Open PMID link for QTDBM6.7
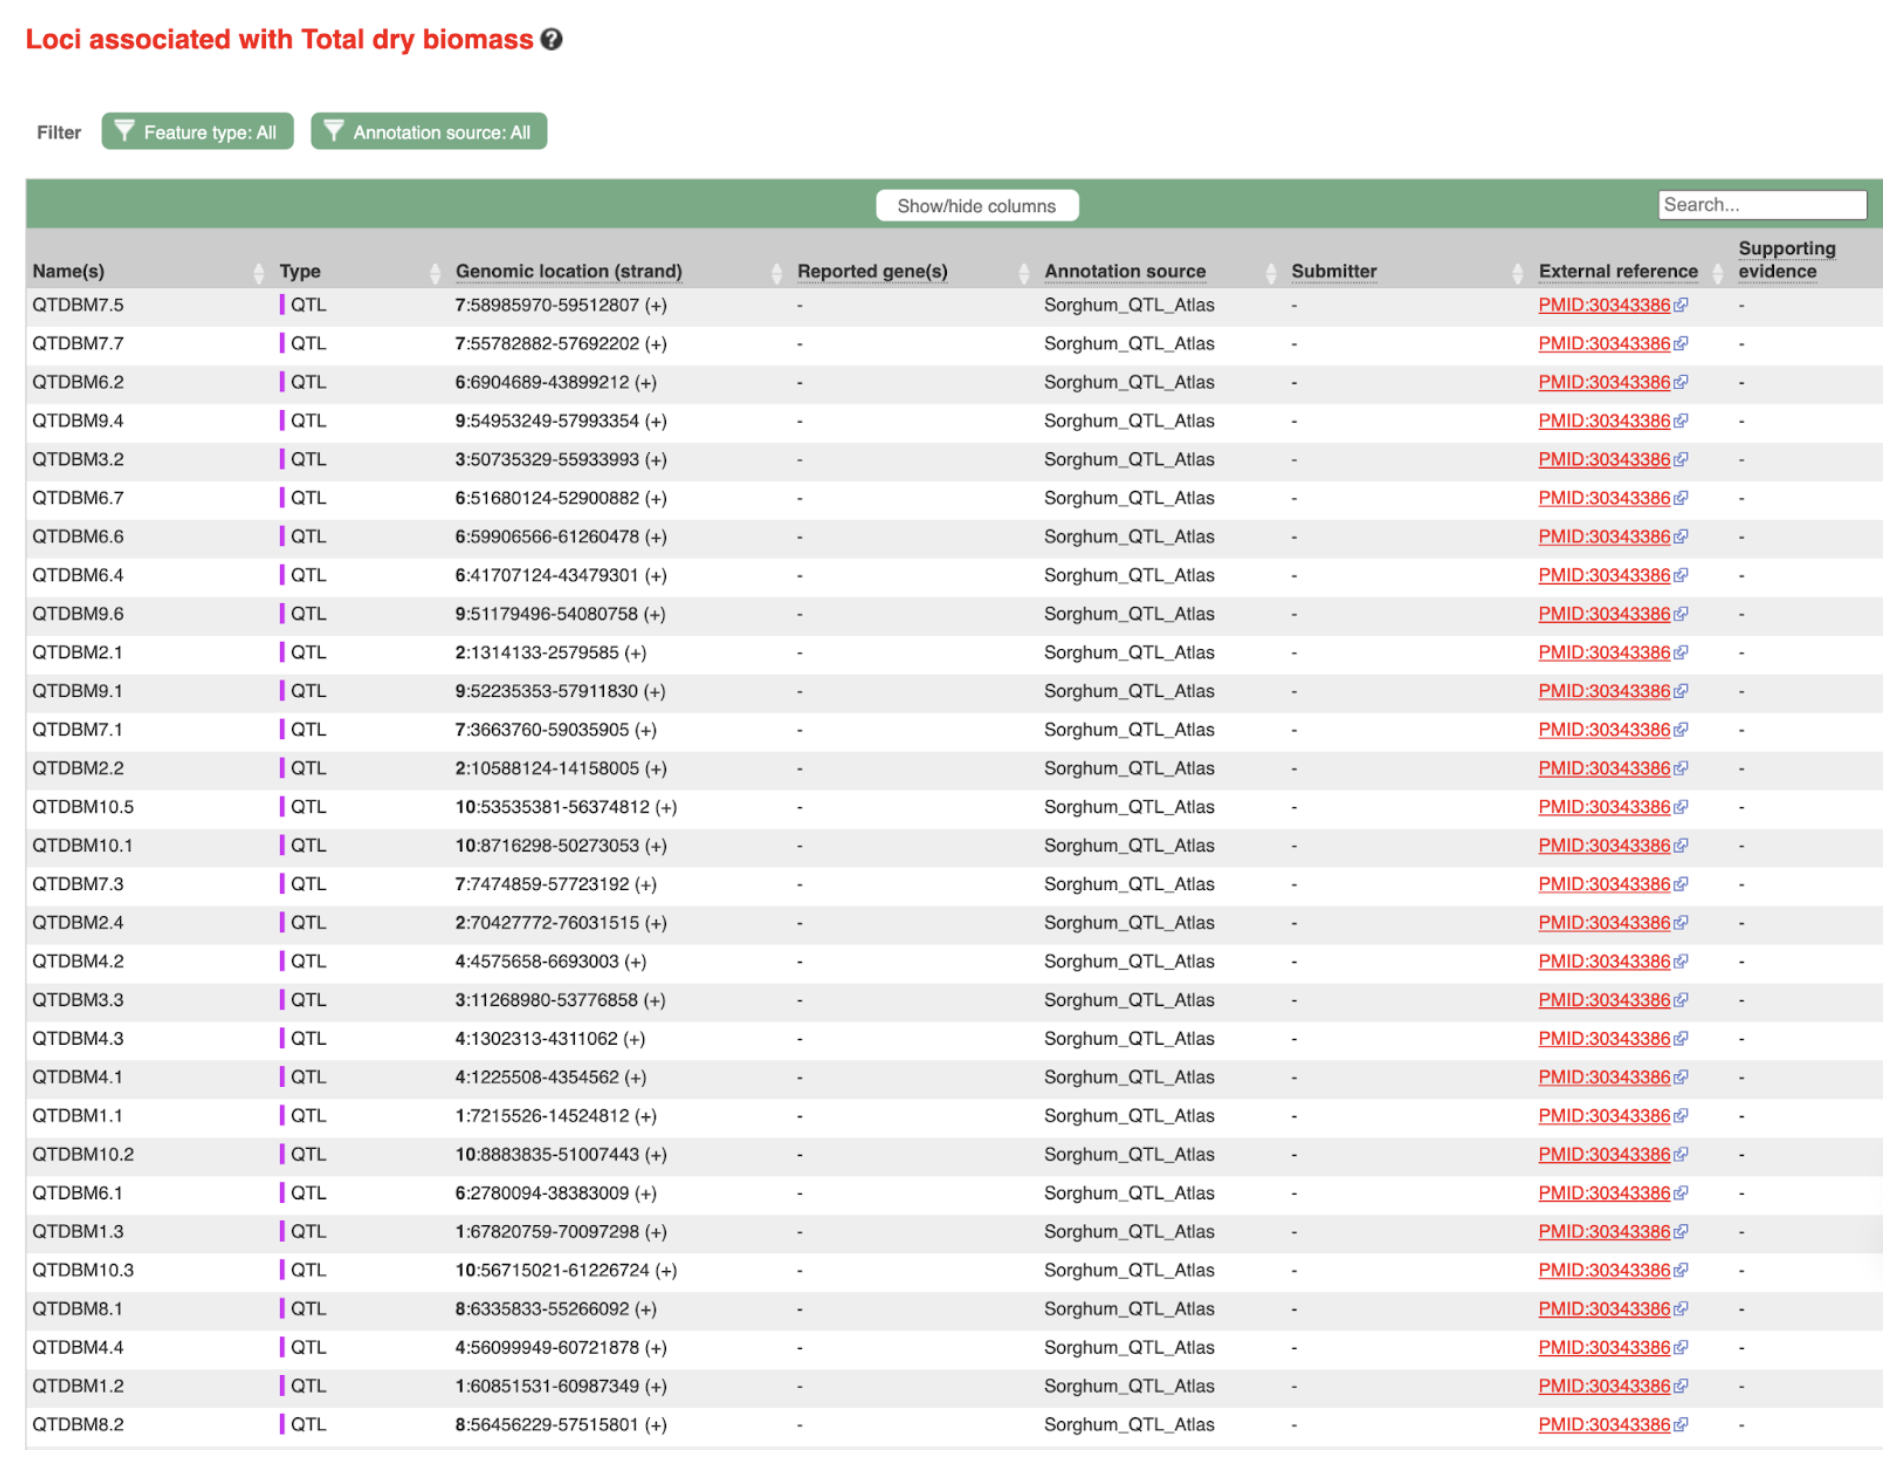 click(x=1604, y=498)
